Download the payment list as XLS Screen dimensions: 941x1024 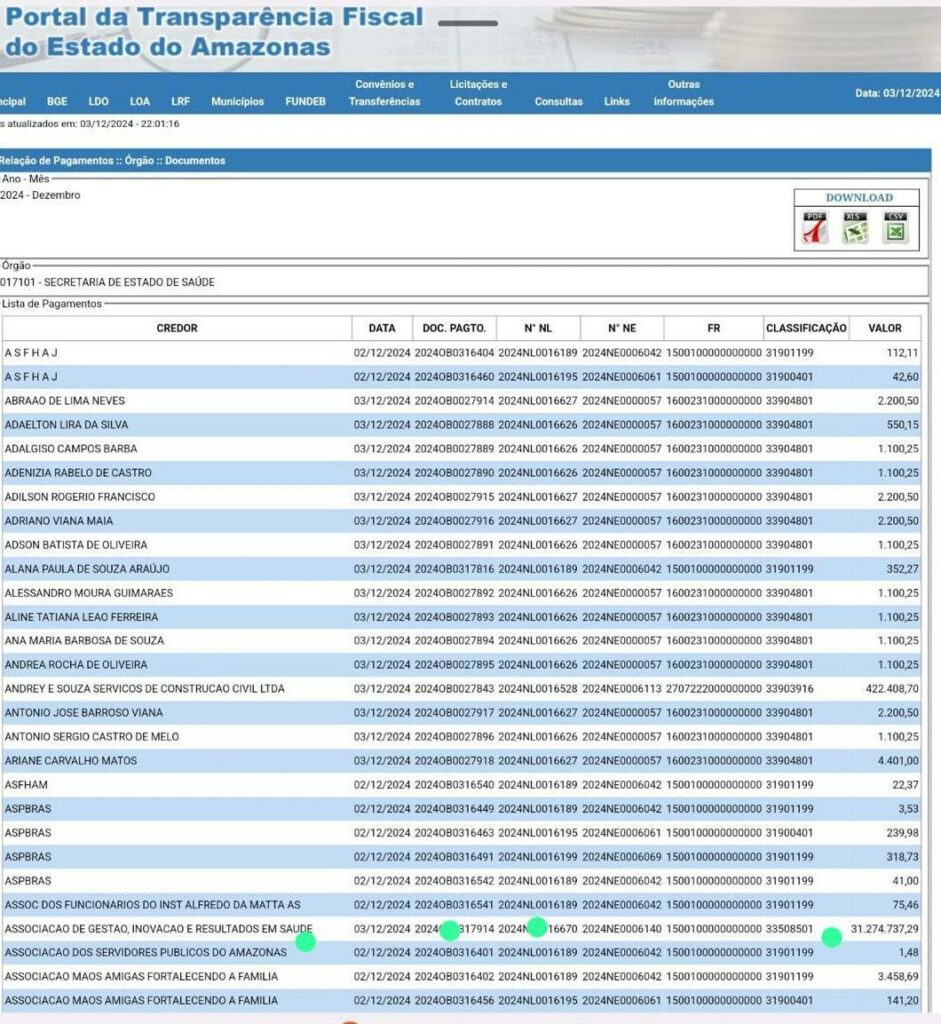coord(855,228)
